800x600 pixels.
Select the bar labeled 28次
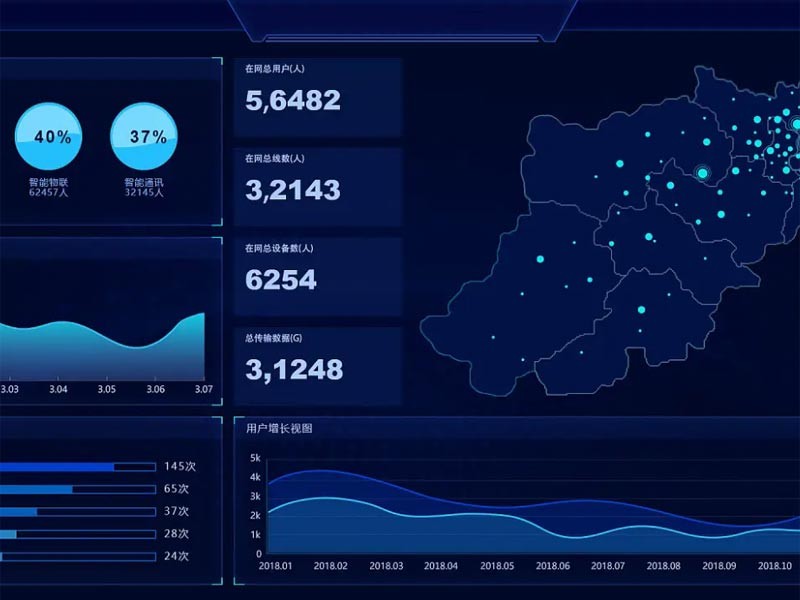[x=78, y=534]
